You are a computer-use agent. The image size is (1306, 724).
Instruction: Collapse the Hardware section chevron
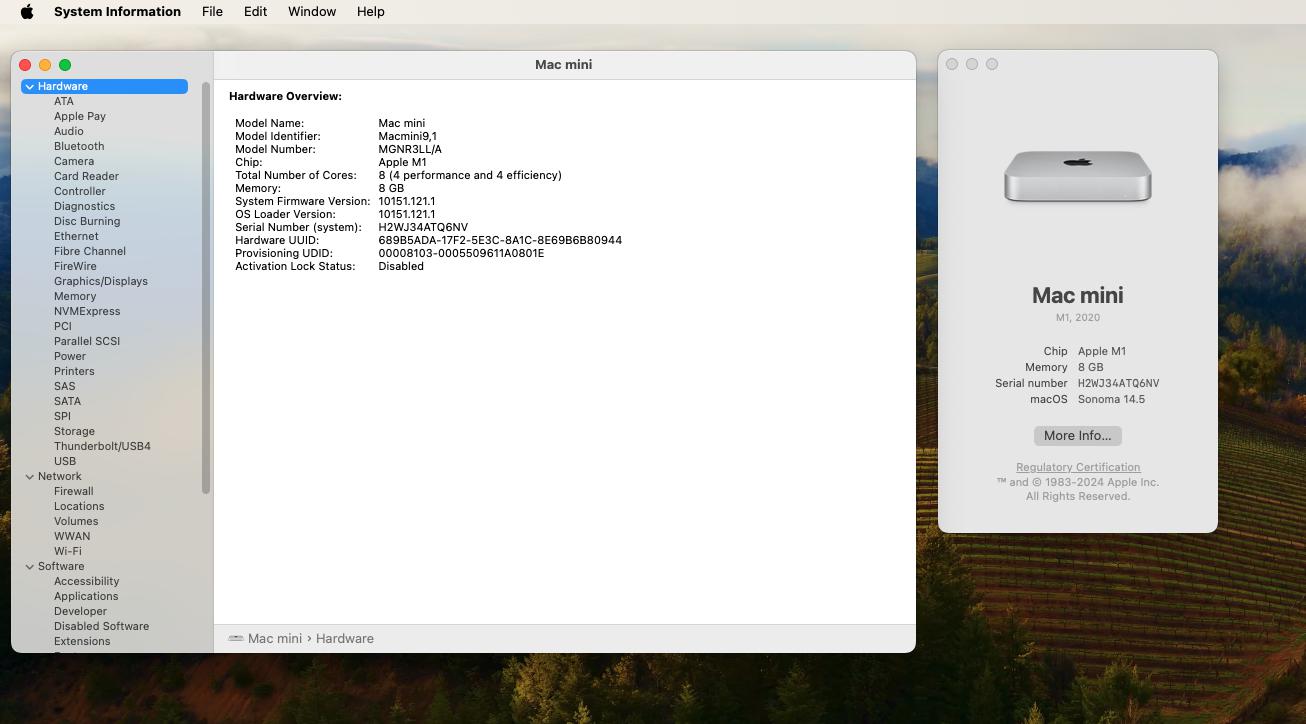pos(30,87)
